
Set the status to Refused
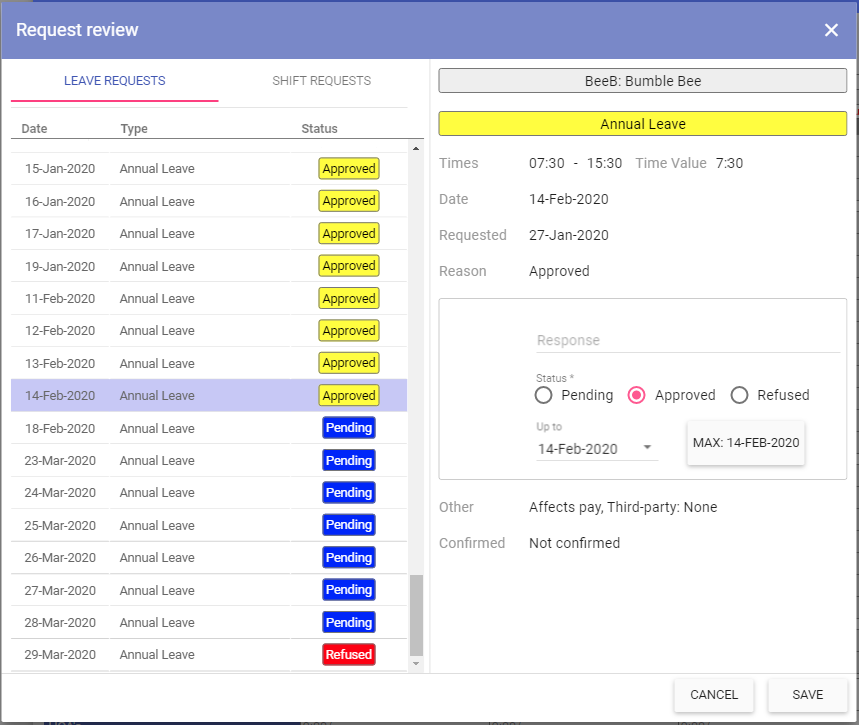click(x=740, y=395)
